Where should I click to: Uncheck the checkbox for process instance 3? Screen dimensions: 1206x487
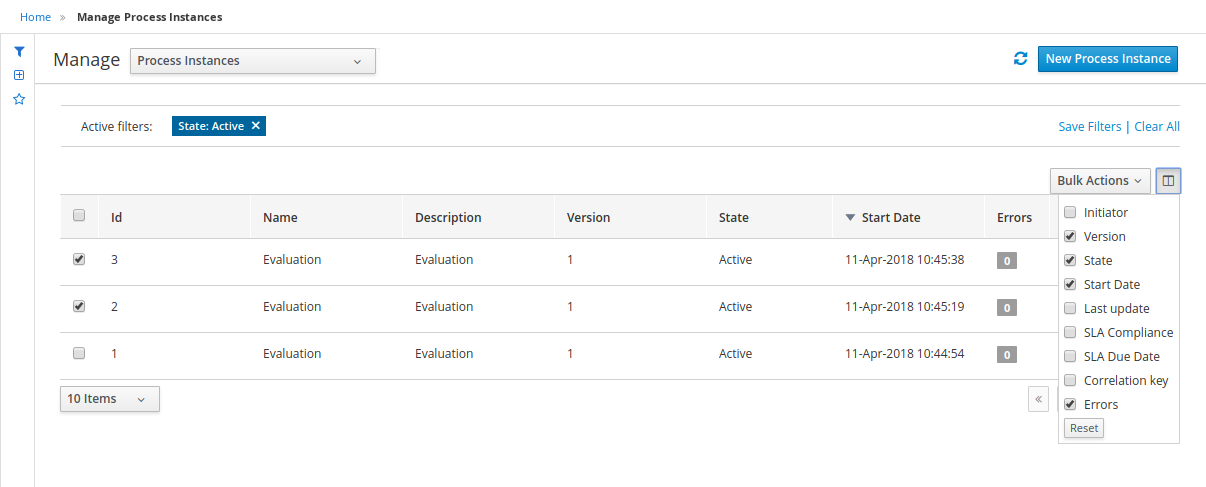click(x=79, y=259)
